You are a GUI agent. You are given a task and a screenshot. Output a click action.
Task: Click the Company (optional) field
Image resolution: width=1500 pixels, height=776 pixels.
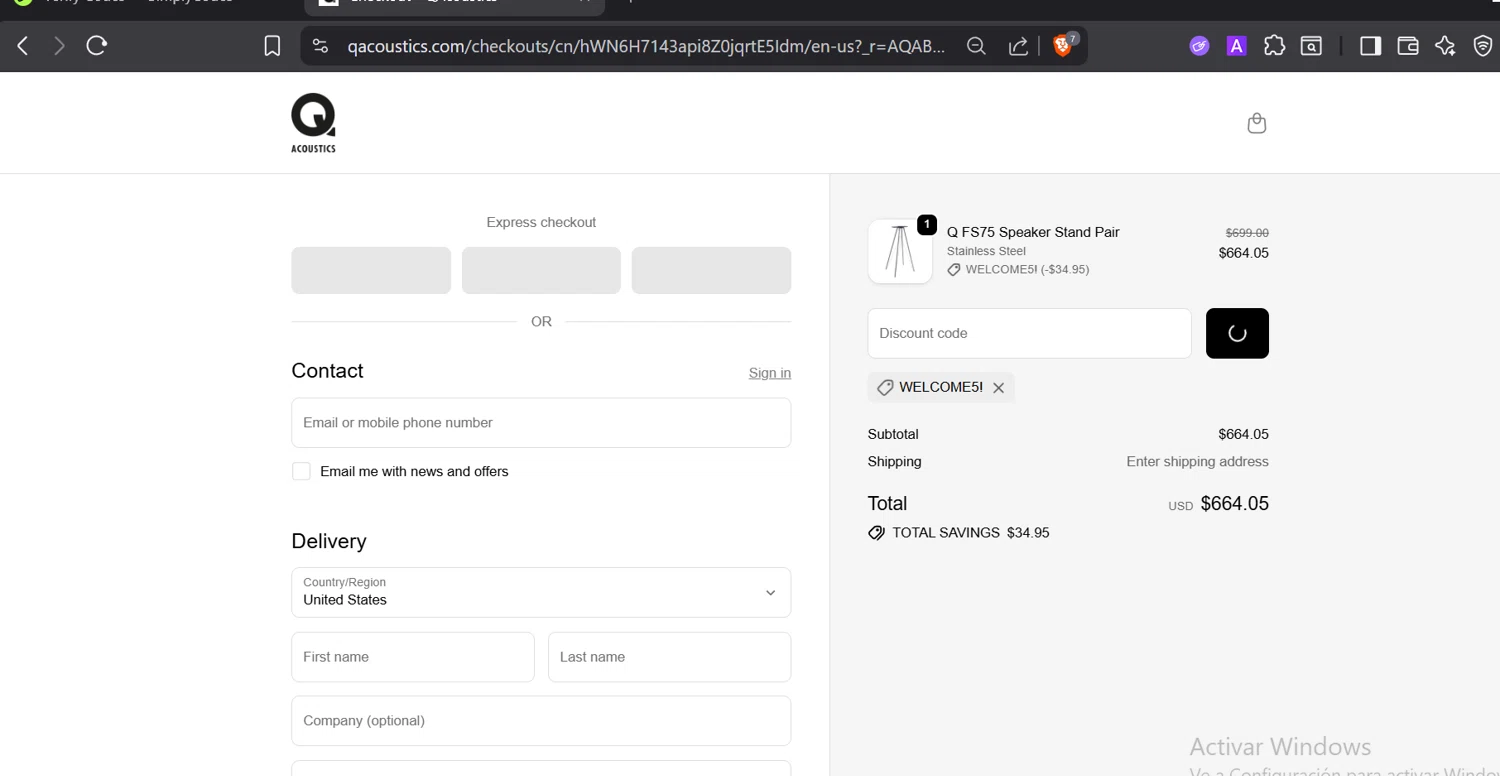541,721
